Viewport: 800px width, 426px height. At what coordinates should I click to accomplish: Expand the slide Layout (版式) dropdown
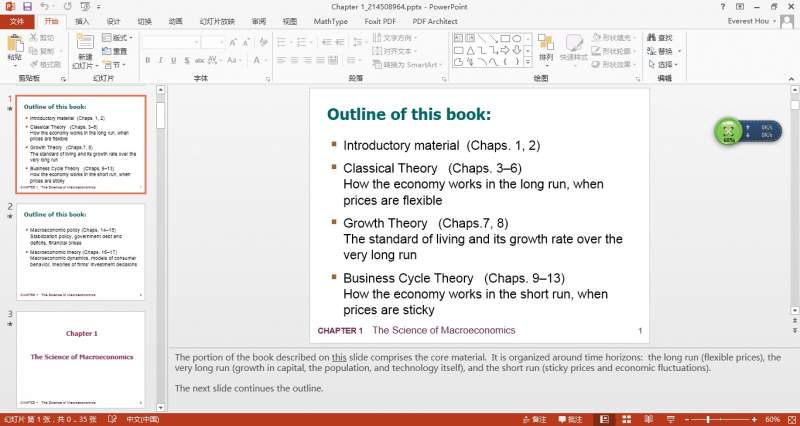pyautogui.click(x=118, y=38)
